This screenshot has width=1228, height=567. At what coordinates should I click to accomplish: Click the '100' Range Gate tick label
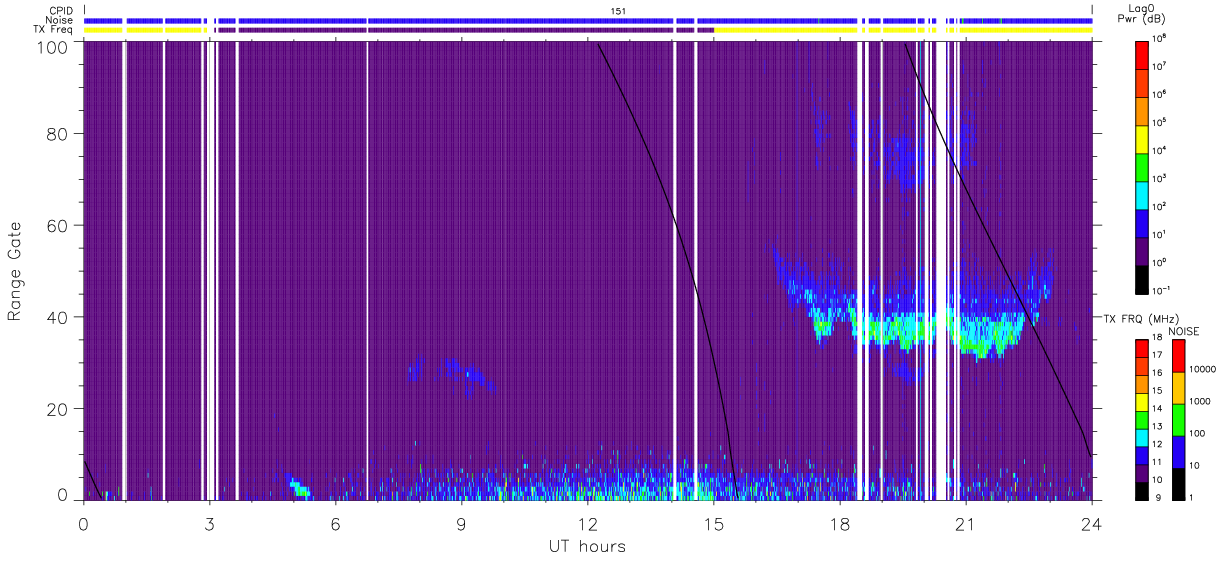coord(51,46)
